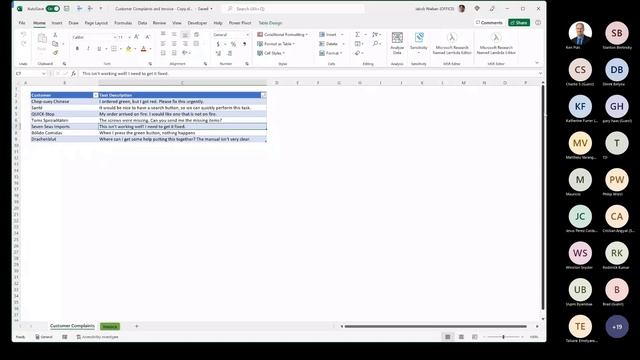Expand Format as Table menu

(276, 44)
